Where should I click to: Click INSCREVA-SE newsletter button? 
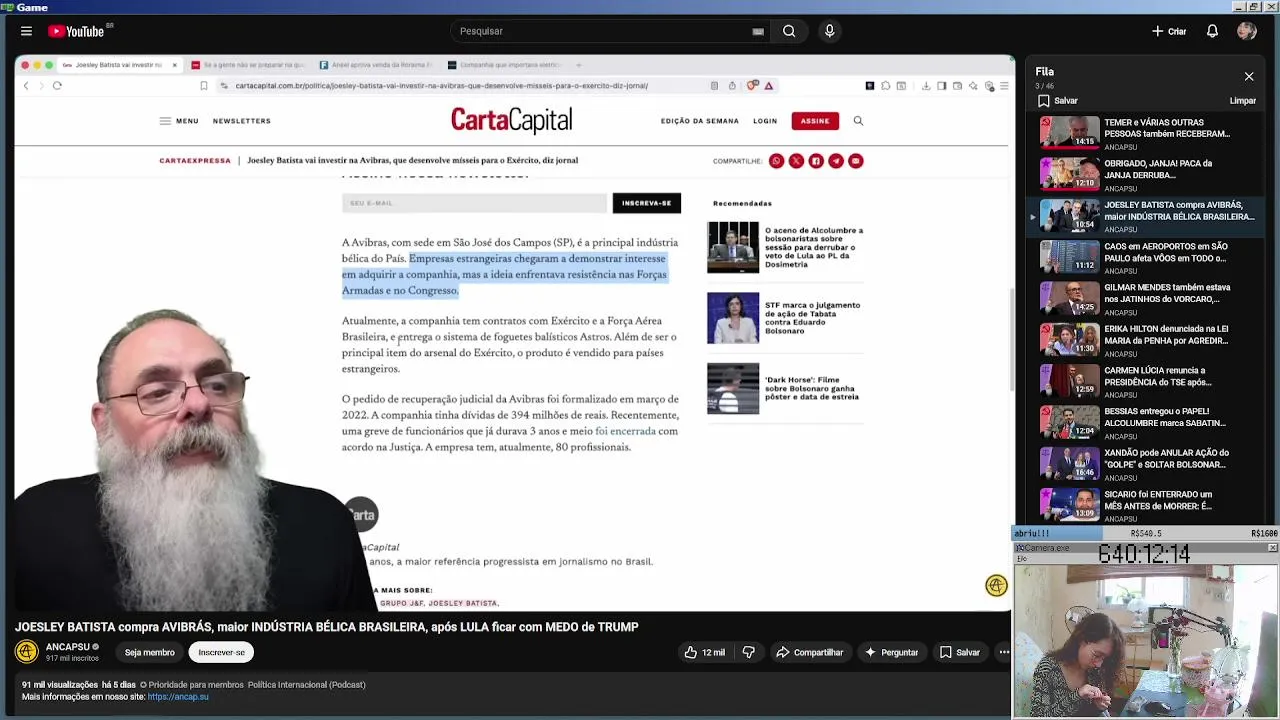tap(646, 203)
